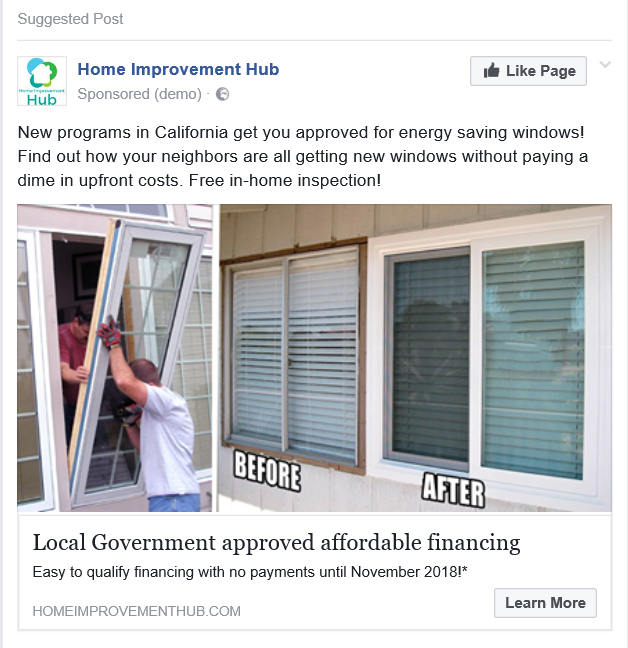Image resolution: width=628 pixels, height=648 pixels.
Task: Visit the HOMEIMPROVEMENTHUB.COM domain link
Action: click(136, 611)
